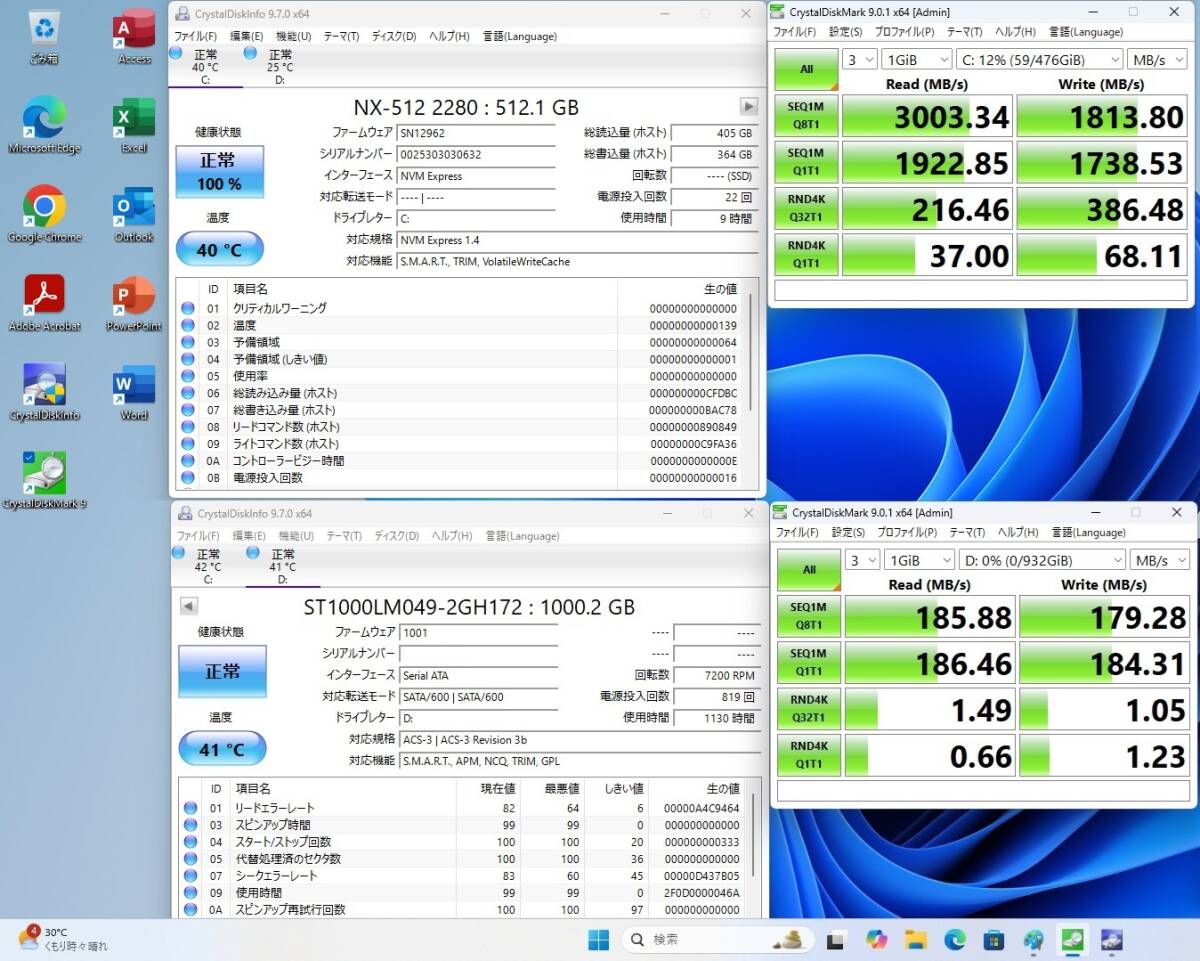The image size is (1200, 961).
Task: Open 設定(S) menu in the upper CrystalDiskMark
Action: (x=845, y=31)
